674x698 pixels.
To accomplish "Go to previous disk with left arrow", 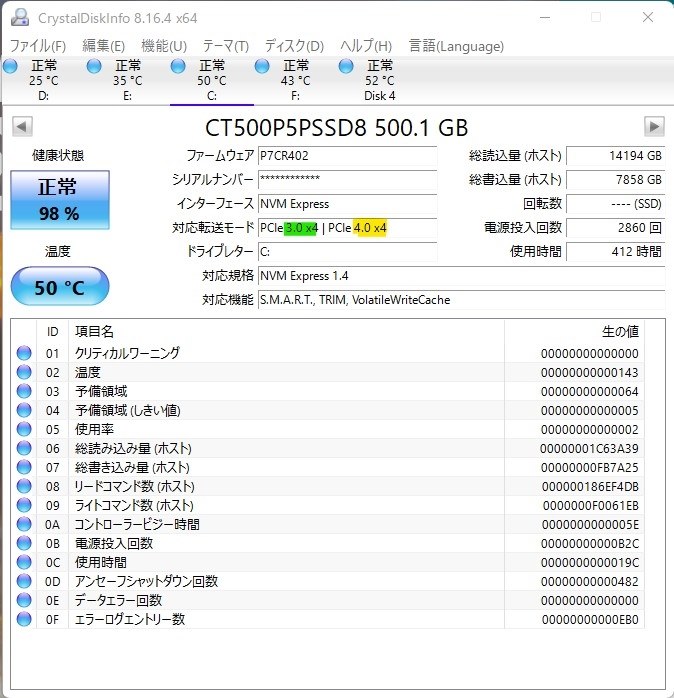I will 22,126.
